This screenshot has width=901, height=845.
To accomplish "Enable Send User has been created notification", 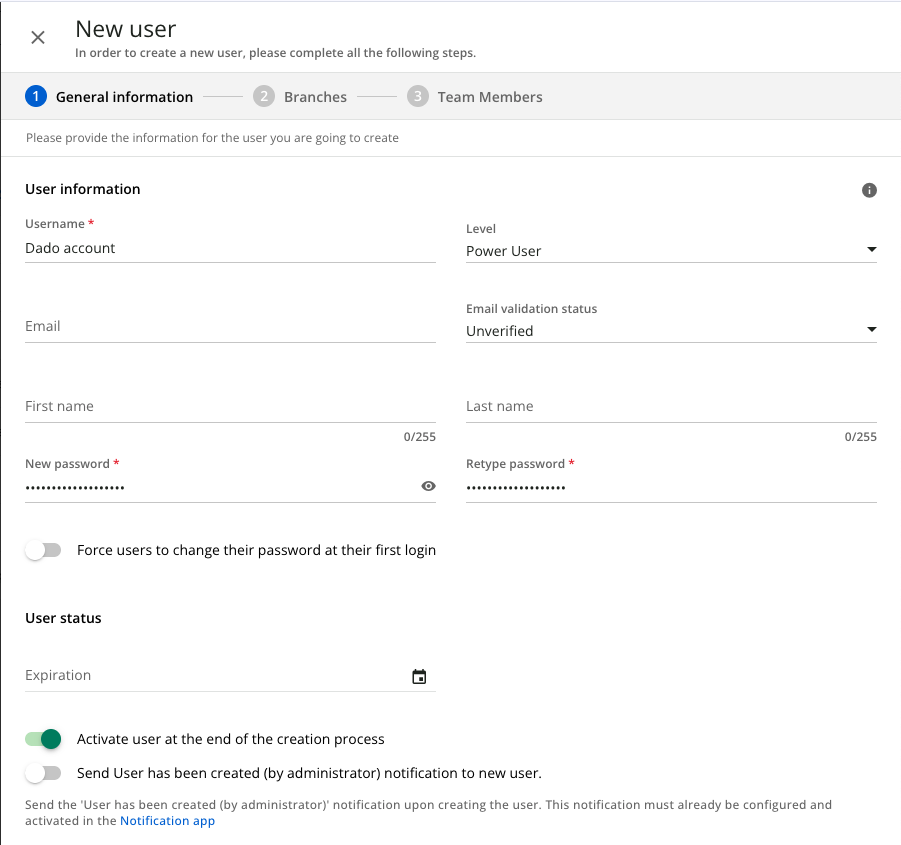I will [x=43, y=773].
